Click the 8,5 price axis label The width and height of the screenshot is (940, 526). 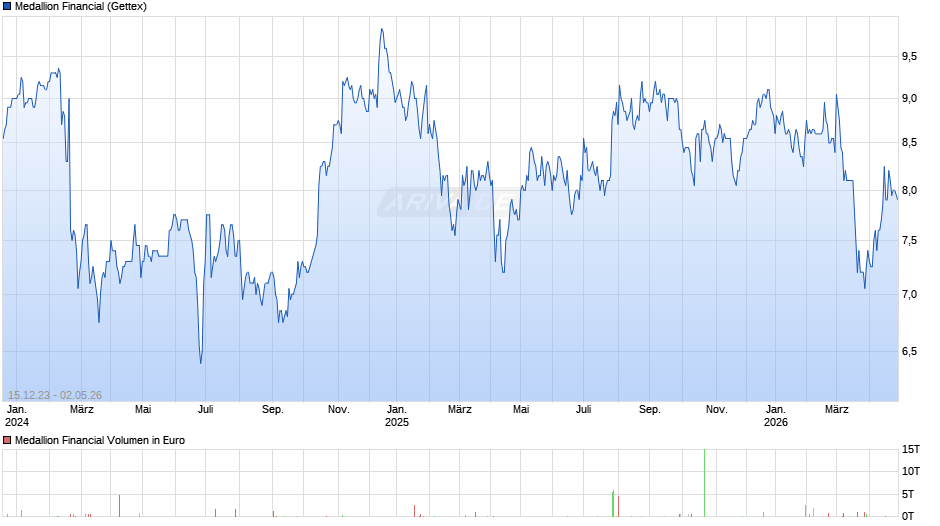tap(909, 143)
